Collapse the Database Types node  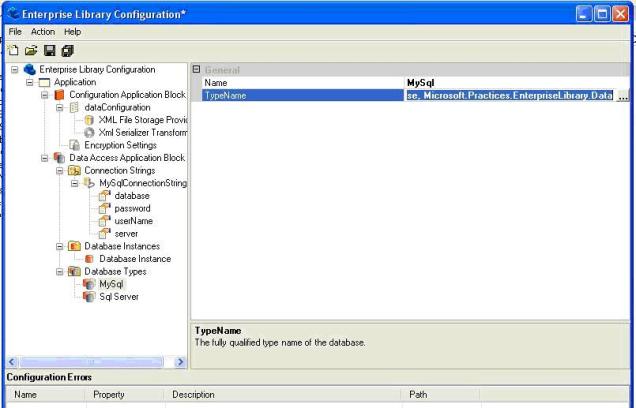(x=60, y=271)
